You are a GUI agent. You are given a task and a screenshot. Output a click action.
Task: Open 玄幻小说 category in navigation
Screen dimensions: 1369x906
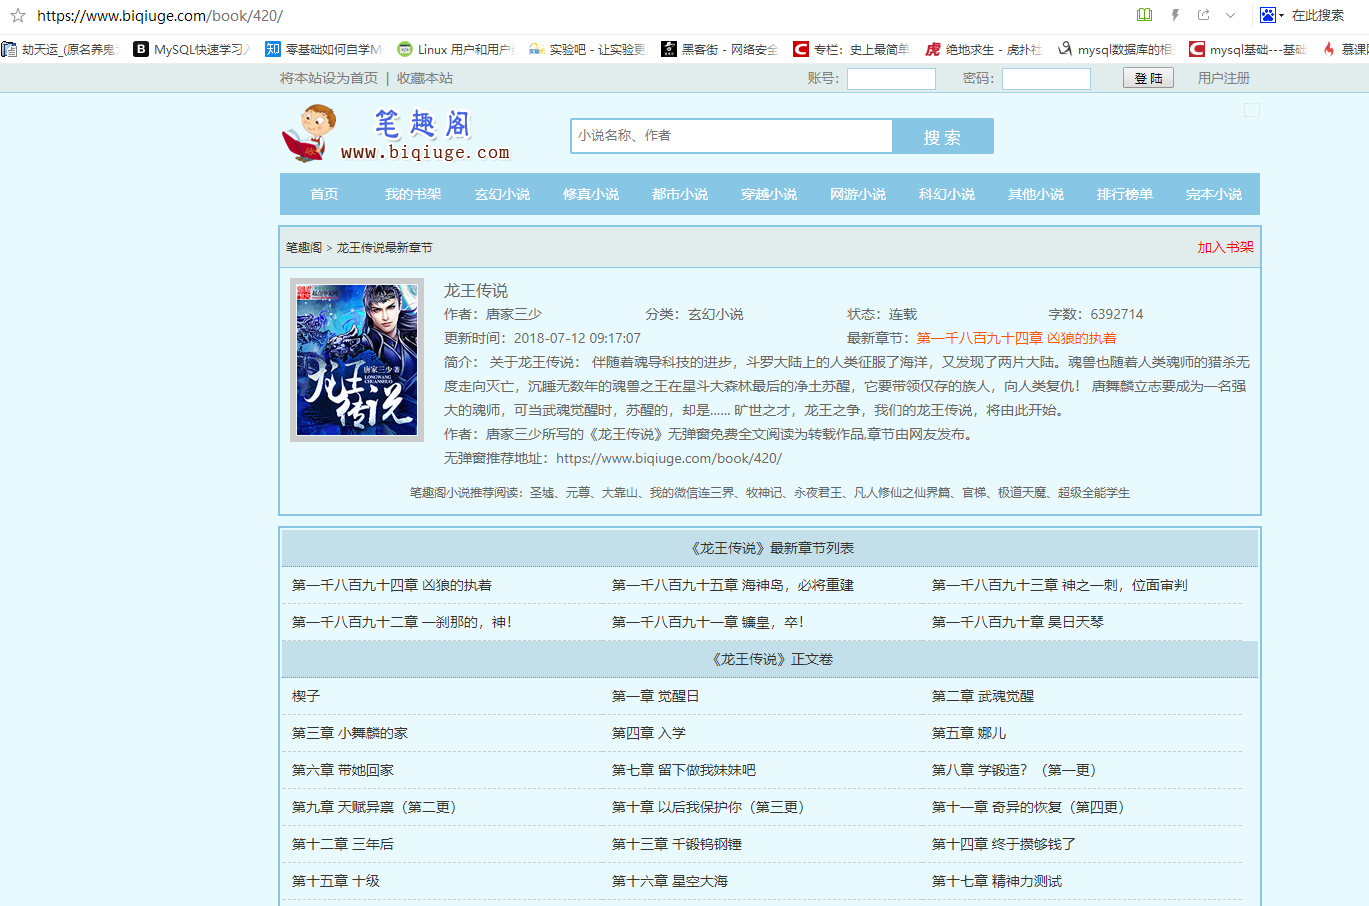pos(502,194)
